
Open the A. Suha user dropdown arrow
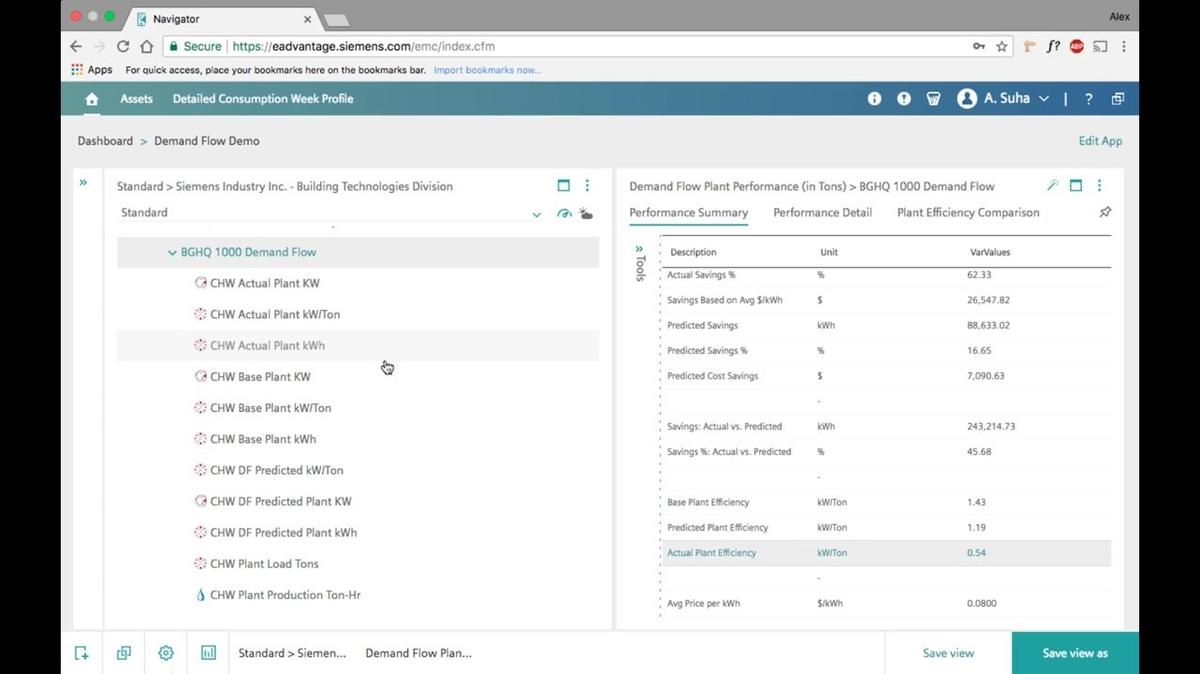coord(1044,99)
